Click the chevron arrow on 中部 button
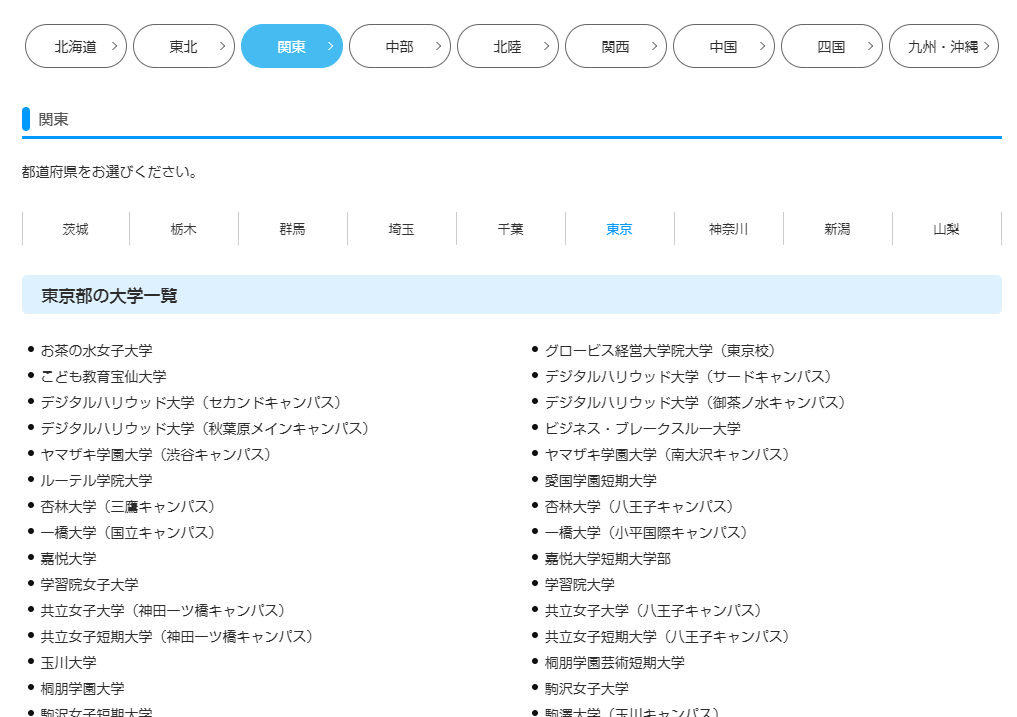Viewport: 1017px width, 717px height. click(438, 46)
